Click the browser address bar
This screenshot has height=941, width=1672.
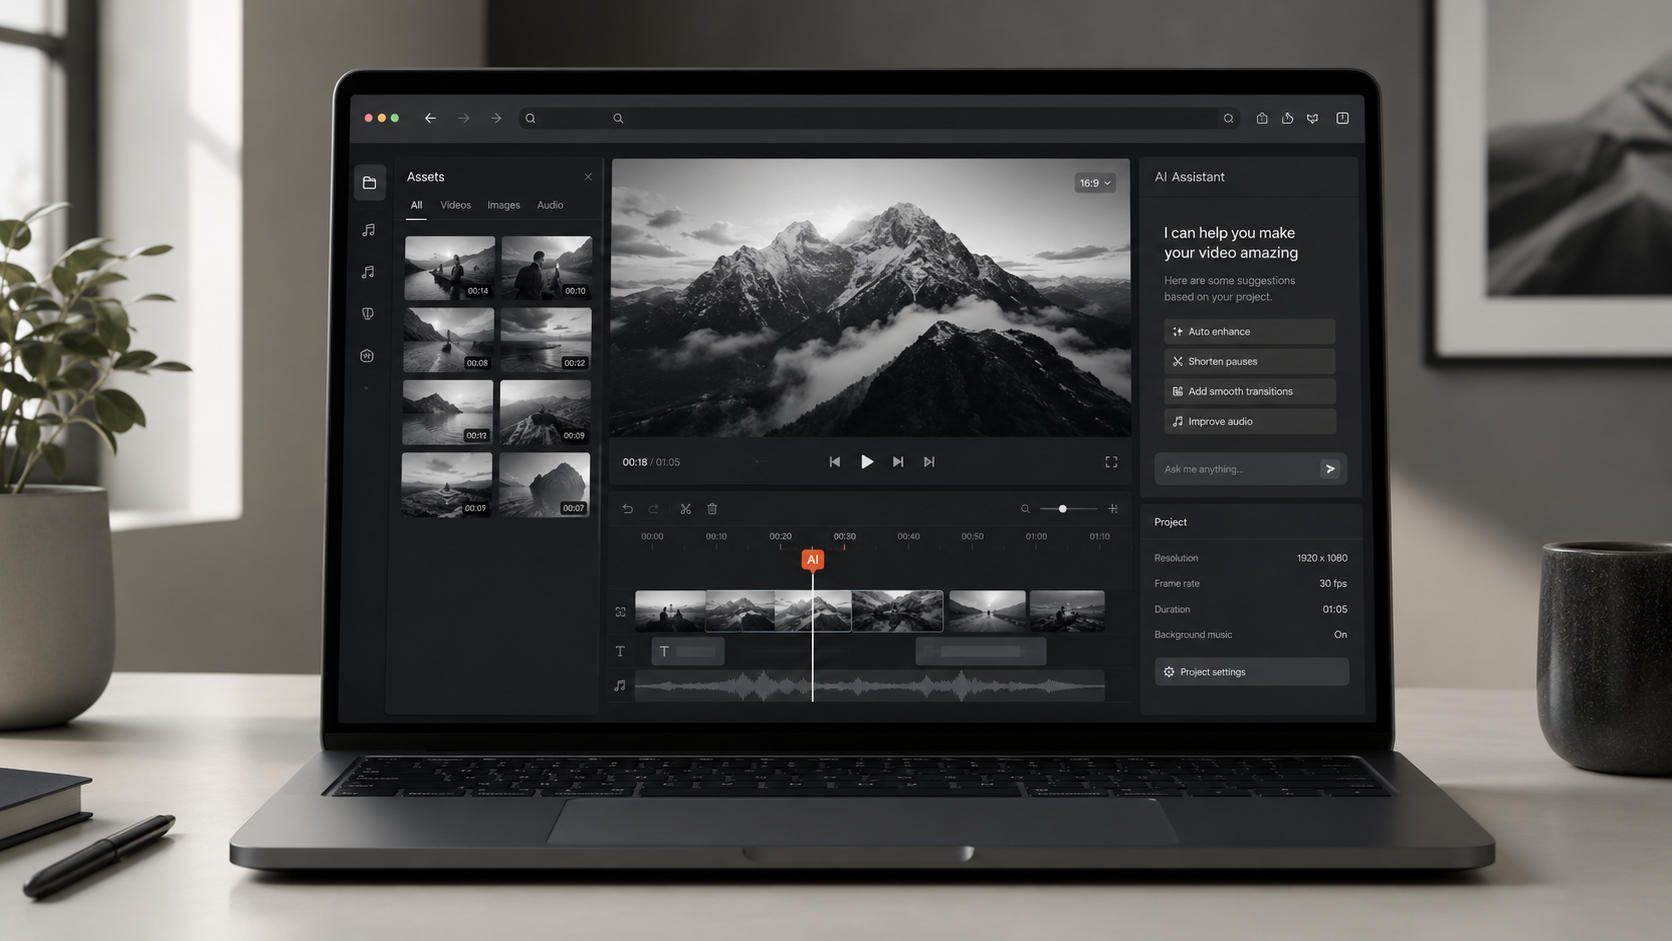tap(878, 118)
